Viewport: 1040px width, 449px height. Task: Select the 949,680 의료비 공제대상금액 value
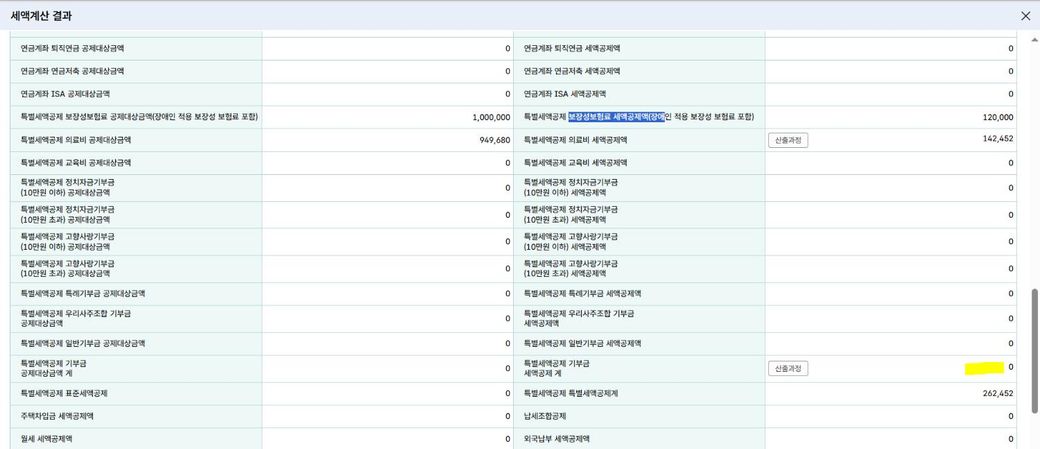(495, 141)
